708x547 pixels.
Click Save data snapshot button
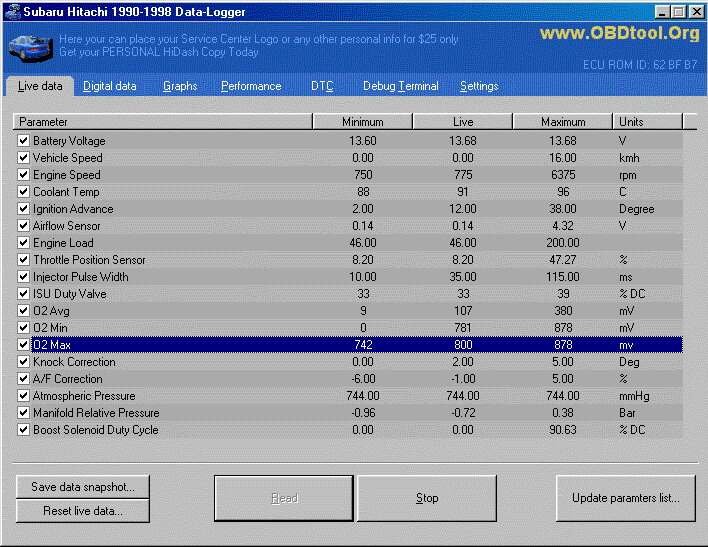click(83, 486)
